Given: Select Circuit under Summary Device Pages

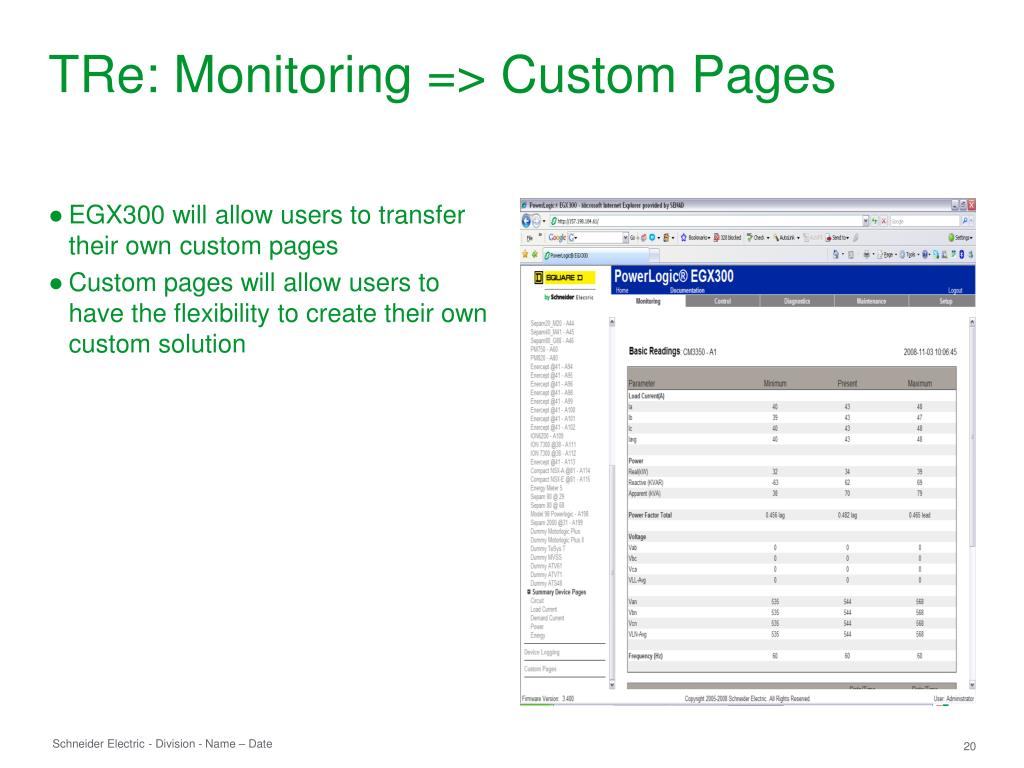Looking at the screenshot, I should pos(537,601).
